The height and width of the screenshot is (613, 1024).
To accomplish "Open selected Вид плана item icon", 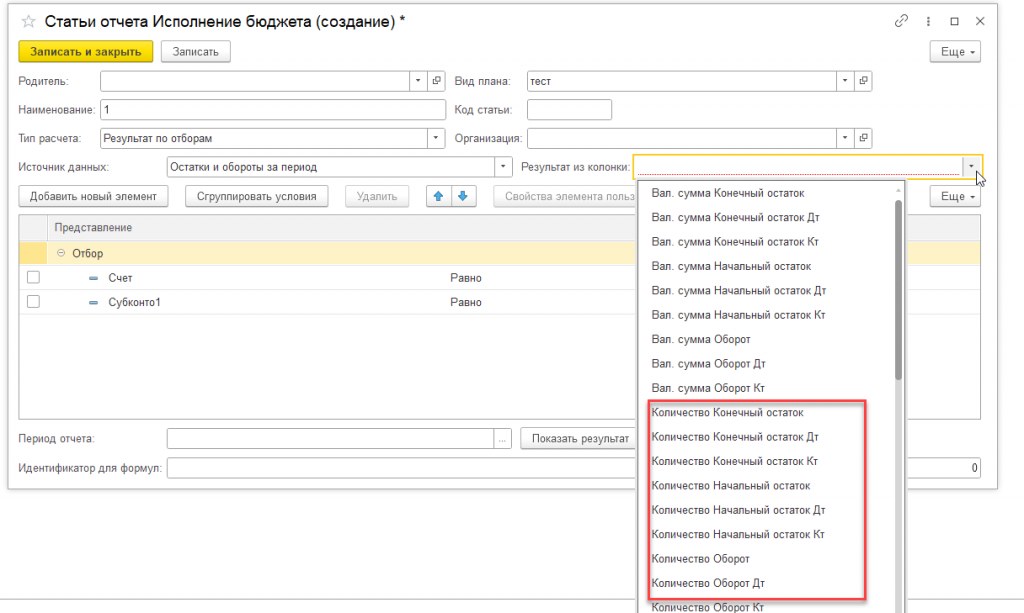I will point(863,81).
